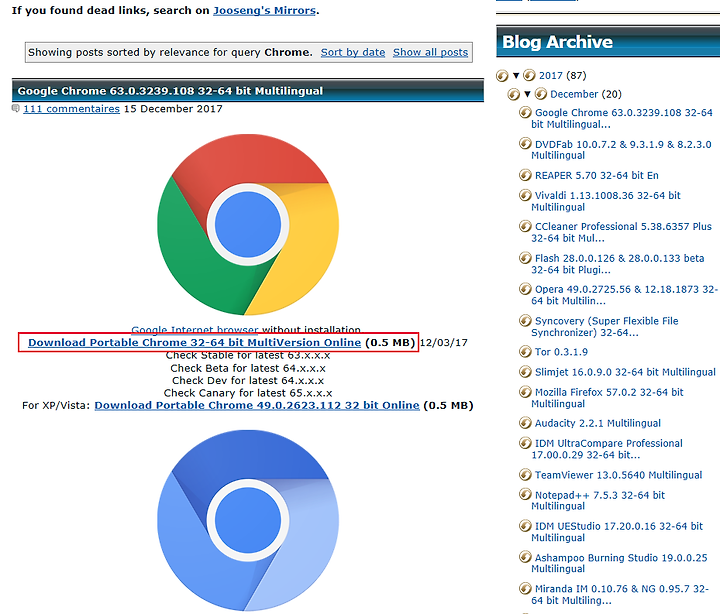Screen dimensions: 720x614
Task: Click the swirl icon left of the 2017 toggle
Action: point(502,75)
